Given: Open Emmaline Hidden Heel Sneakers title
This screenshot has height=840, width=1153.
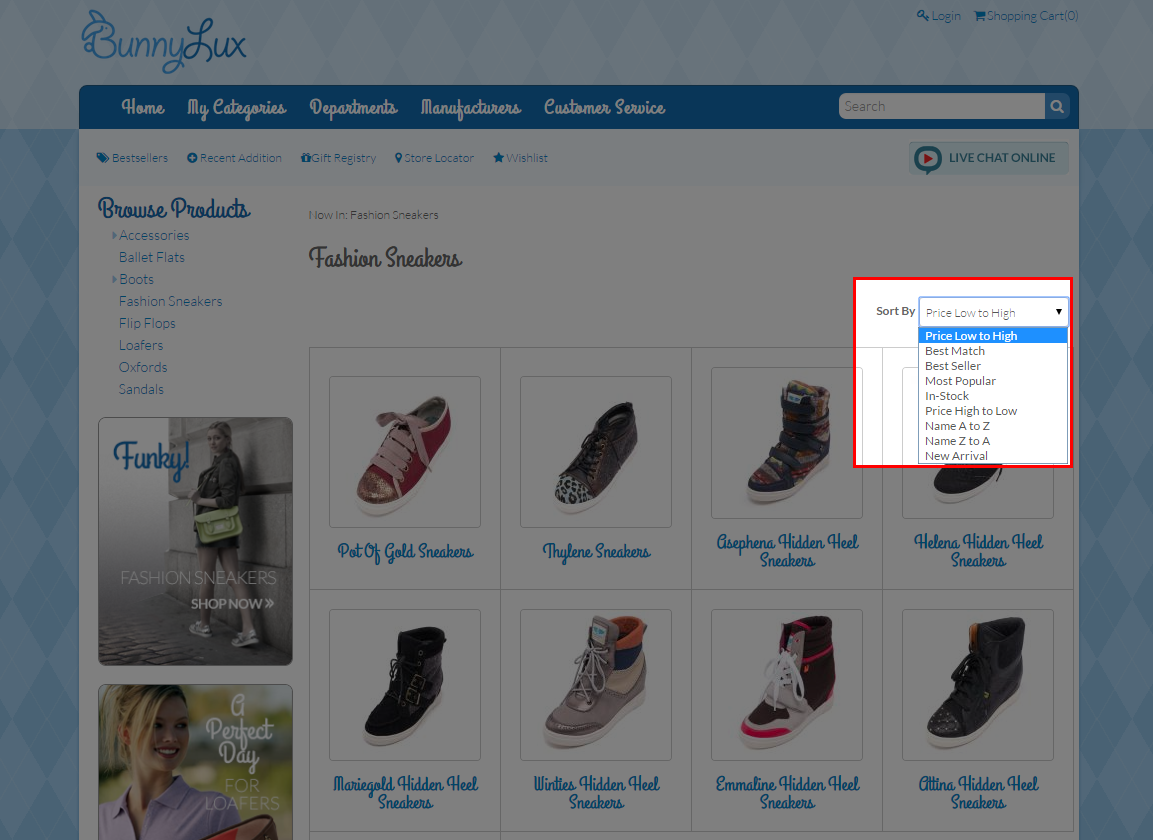Looking at the screenshot, I should (787, 794).
